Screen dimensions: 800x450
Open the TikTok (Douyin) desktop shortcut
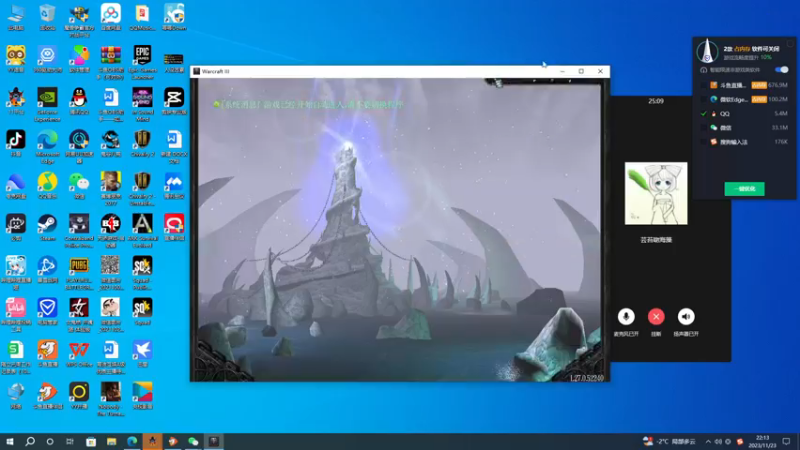(16, 143)
